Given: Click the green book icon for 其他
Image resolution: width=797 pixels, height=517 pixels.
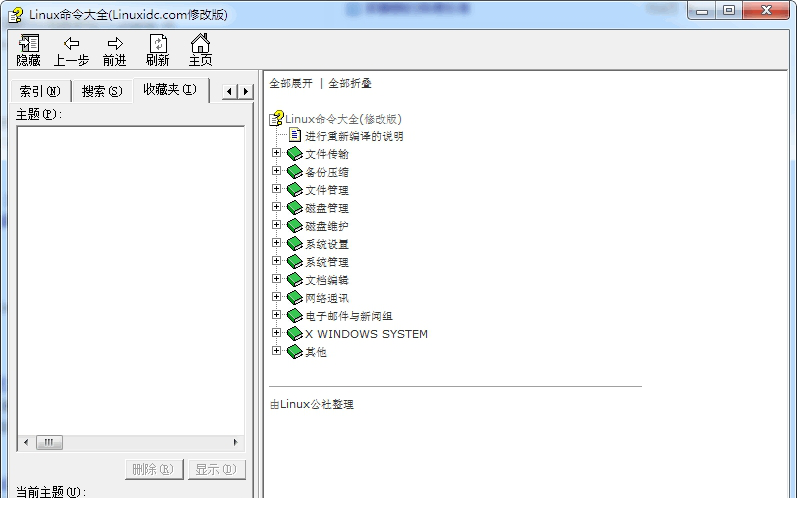Looking at the screenshot, I should point(295,351).
